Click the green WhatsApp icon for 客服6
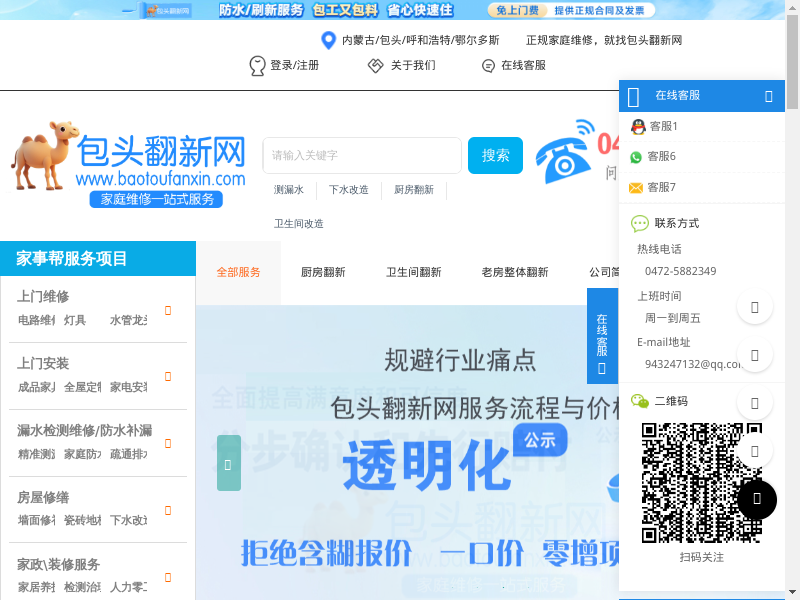 (x=636, y=157)
